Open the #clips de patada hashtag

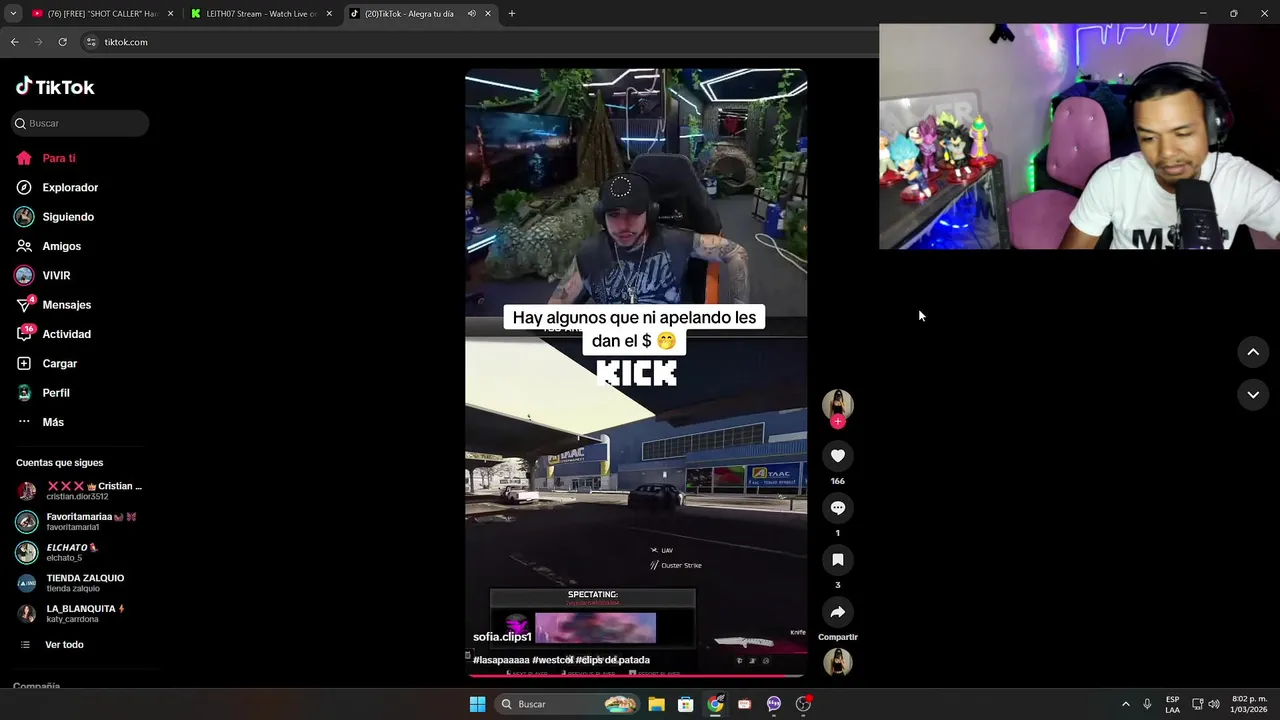point(613,660)
